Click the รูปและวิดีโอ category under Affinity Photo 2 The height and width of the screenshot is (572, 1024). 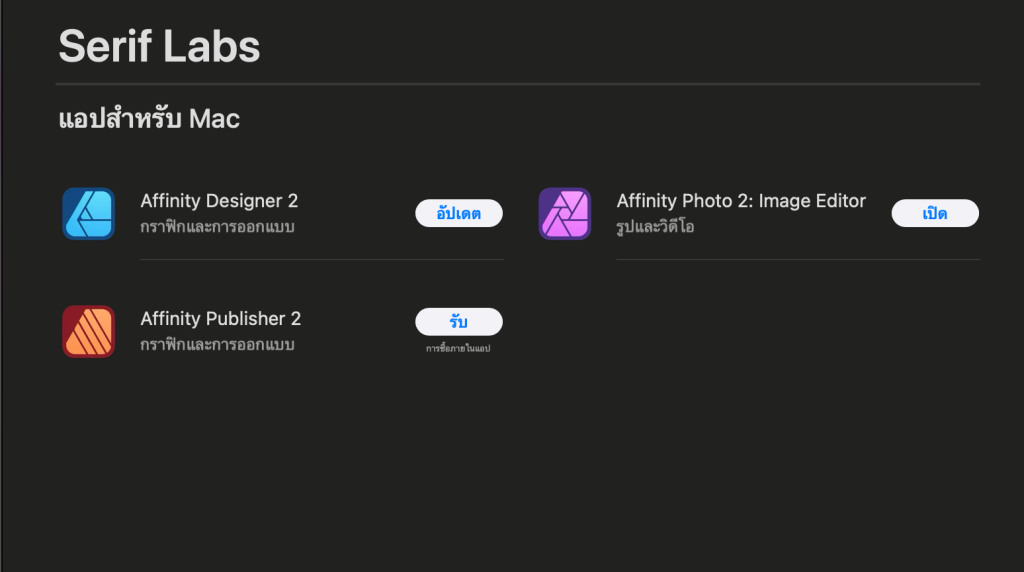[655, 227]
